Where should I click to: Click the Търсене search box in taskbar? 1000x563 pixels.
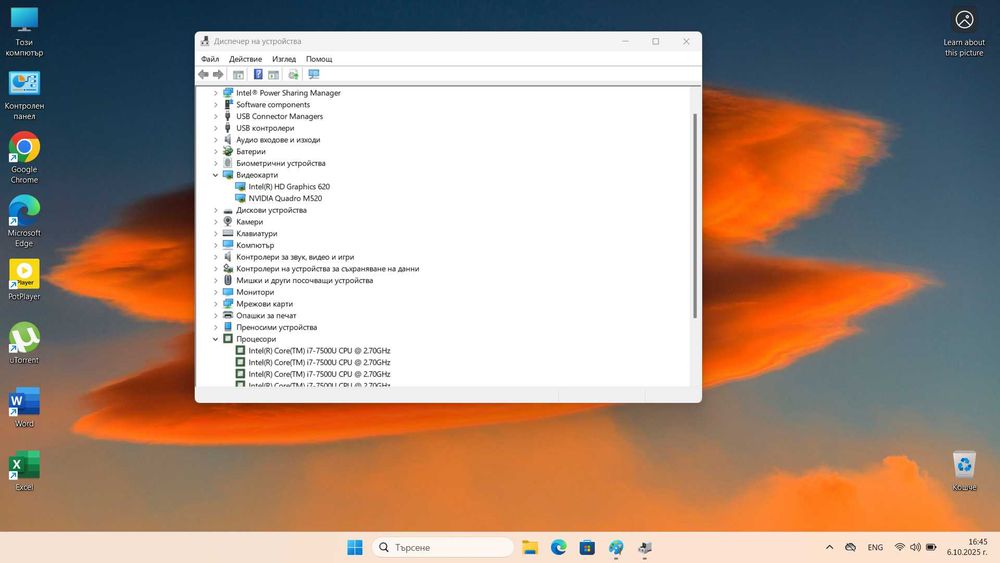442,547
